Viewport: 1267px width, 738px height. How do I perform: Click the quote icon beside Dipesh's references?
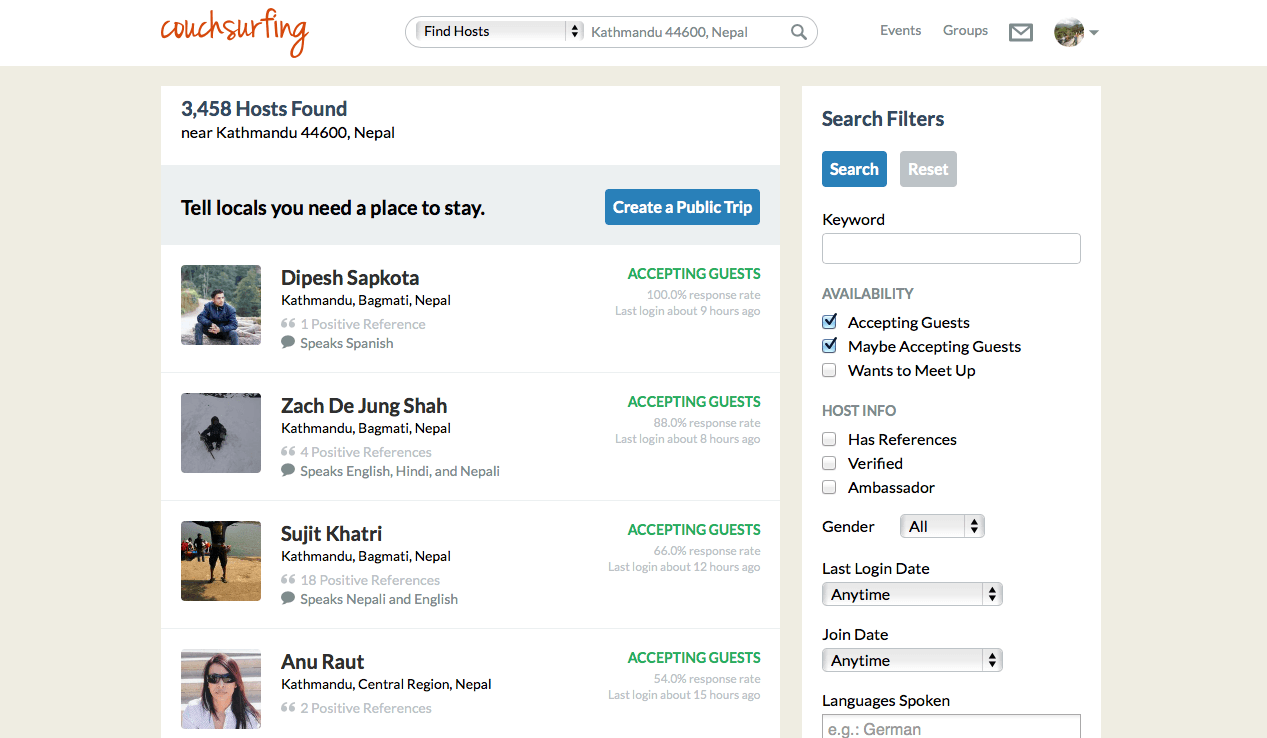coord(288,324)
